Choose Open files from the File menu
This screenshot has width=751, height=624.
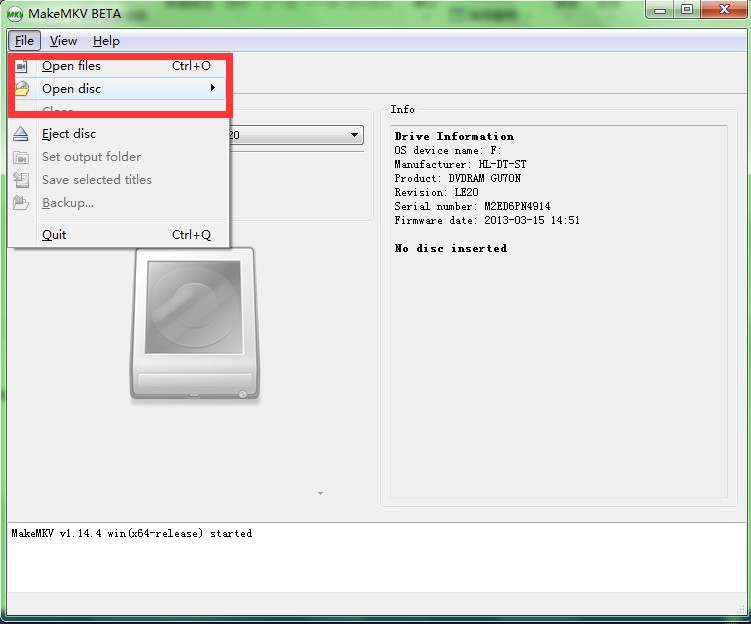(120, 66)
